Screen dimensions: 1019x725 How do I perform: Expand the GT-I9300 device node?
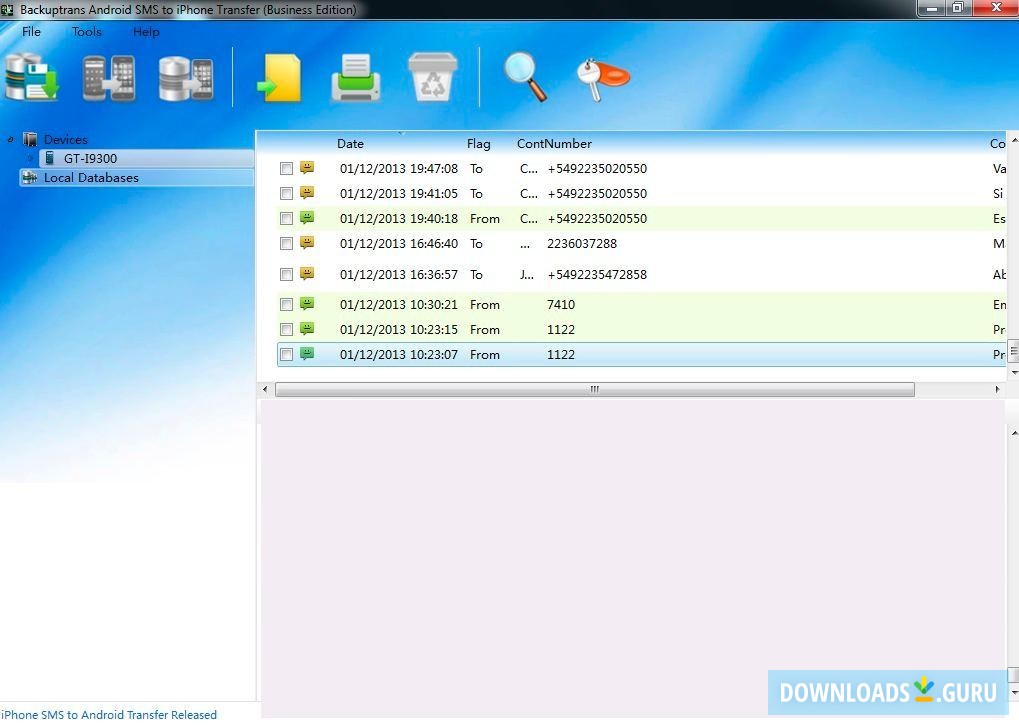click(30, 158)
